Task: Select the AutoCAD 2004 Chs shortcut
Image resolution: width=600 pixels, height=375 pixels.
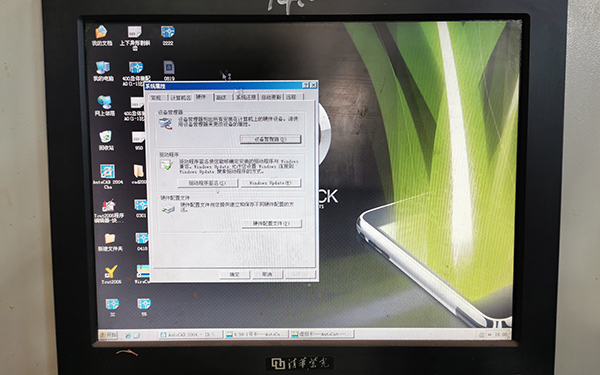Action: 108,177
